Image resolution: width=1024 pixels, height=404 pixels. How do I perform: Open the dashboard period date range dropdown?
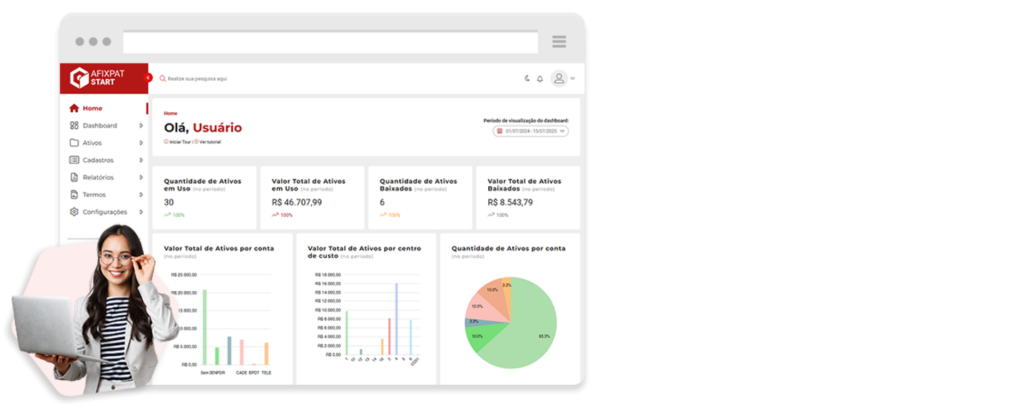click(x=531, y=131)
